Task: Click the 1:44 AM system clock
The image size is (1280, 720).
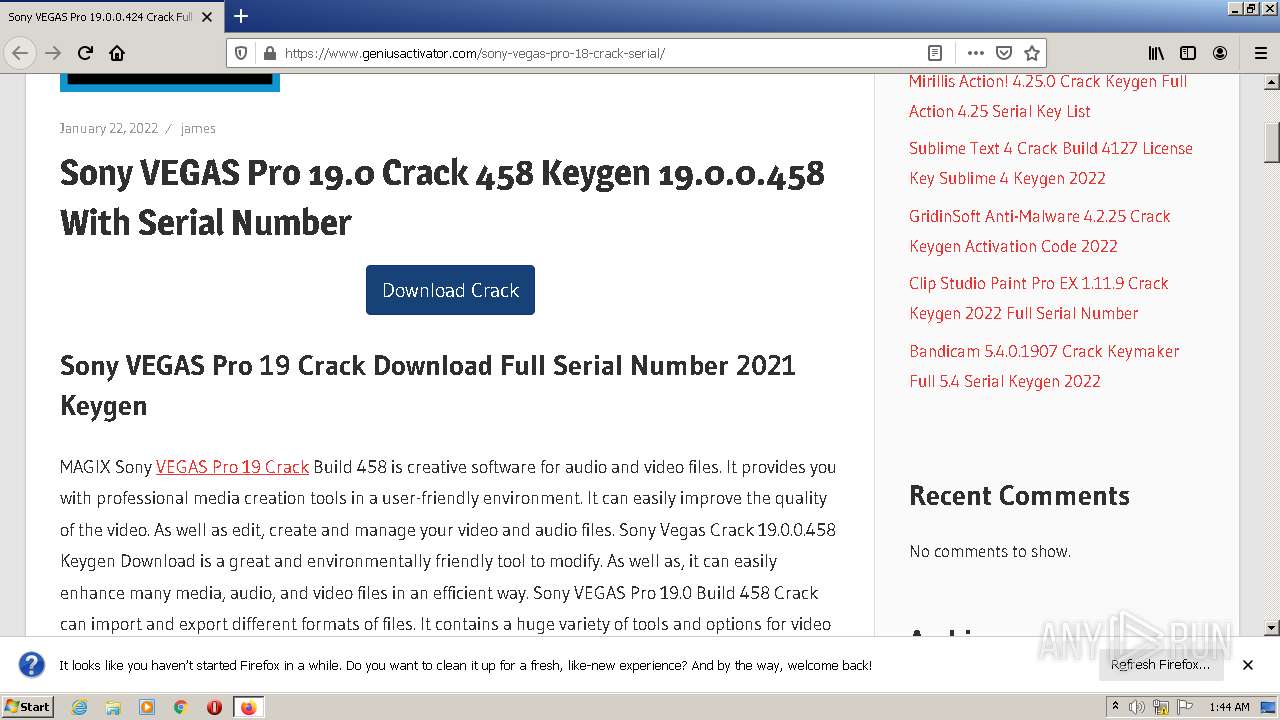Action: coord(1229,707)
